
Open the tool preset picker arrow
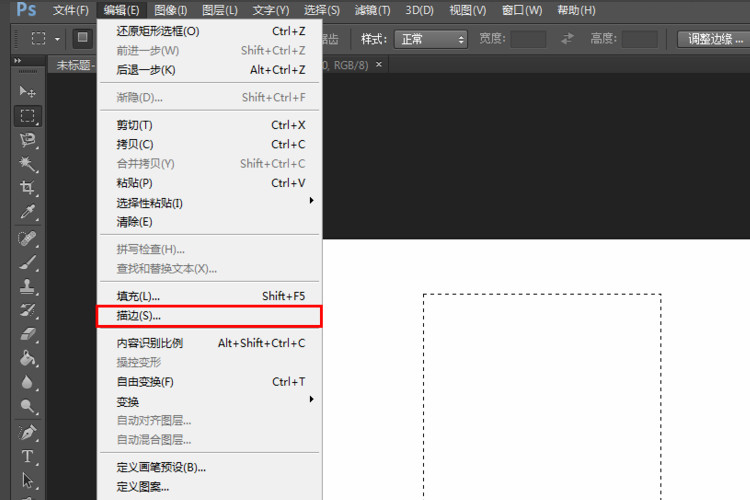coord(57,39)
